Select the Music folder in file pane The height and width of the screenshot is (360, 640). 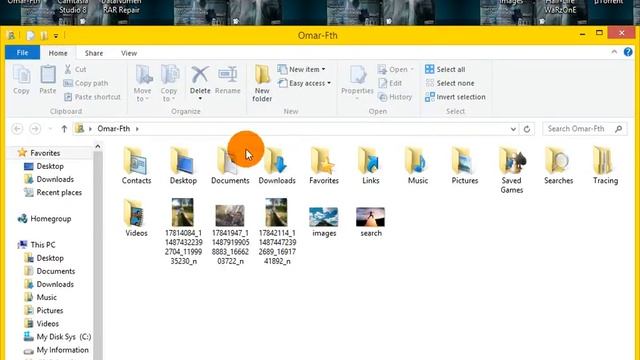418,166
